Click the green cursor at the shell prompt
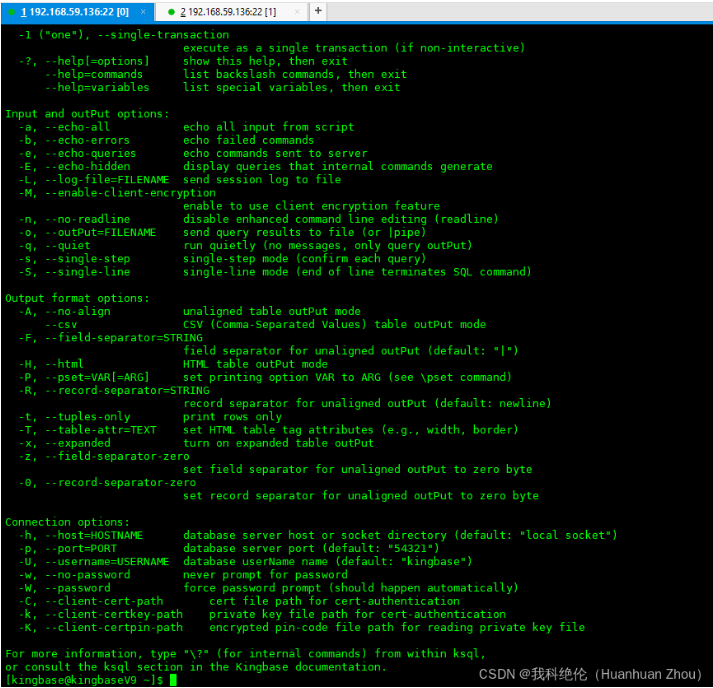 click(173, 680)
